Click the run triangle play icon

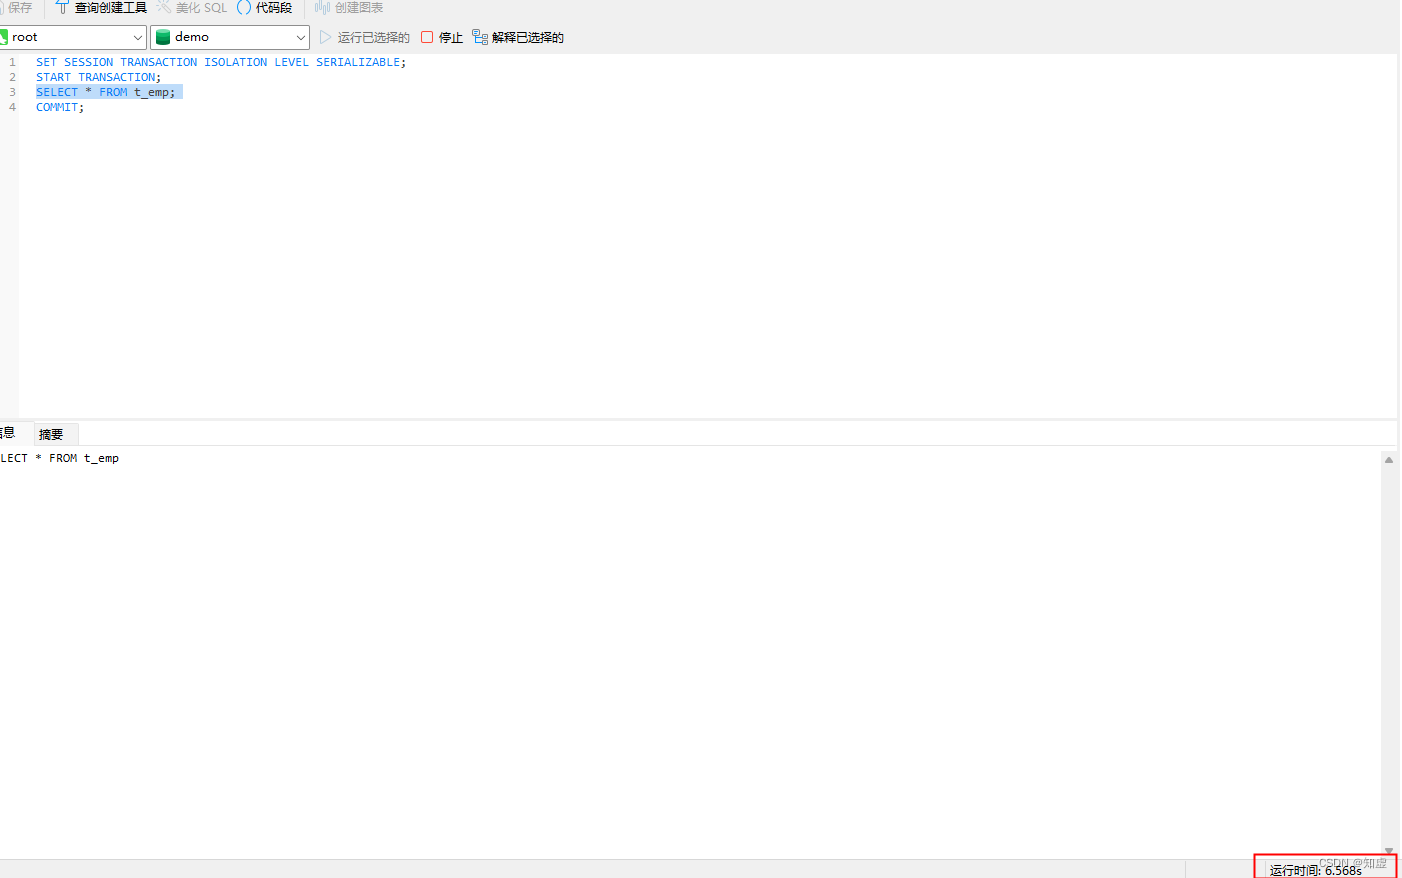(x=325, y=37)
